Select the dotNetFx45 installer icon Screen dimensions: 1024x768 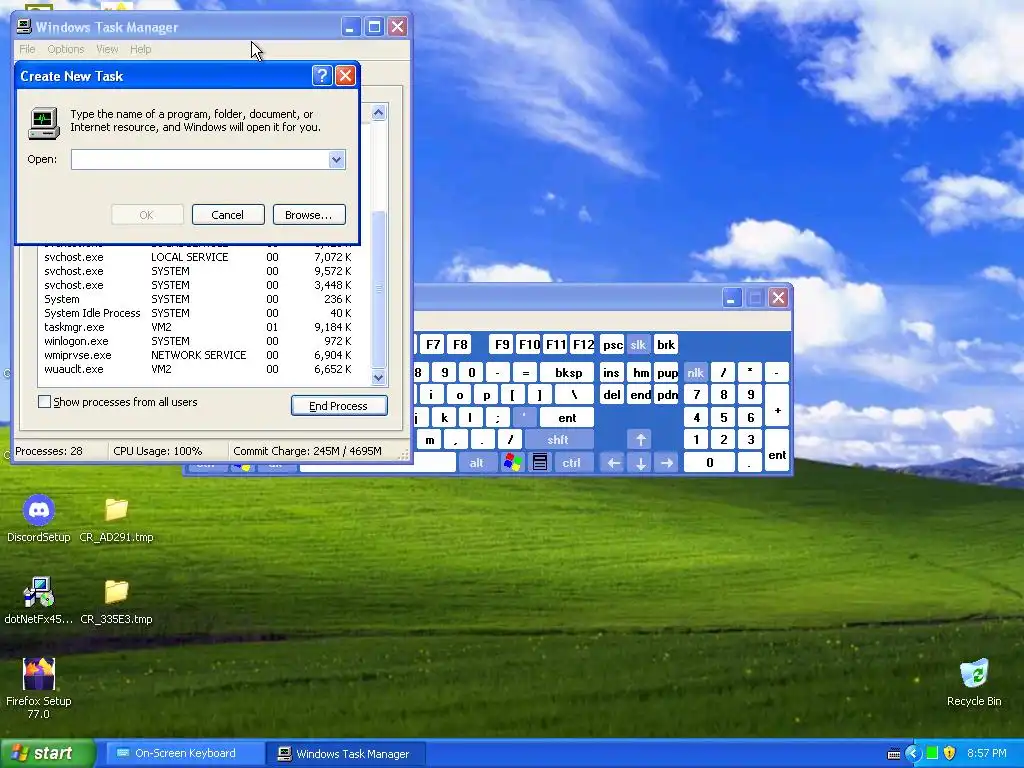click(x=39, y=600)
